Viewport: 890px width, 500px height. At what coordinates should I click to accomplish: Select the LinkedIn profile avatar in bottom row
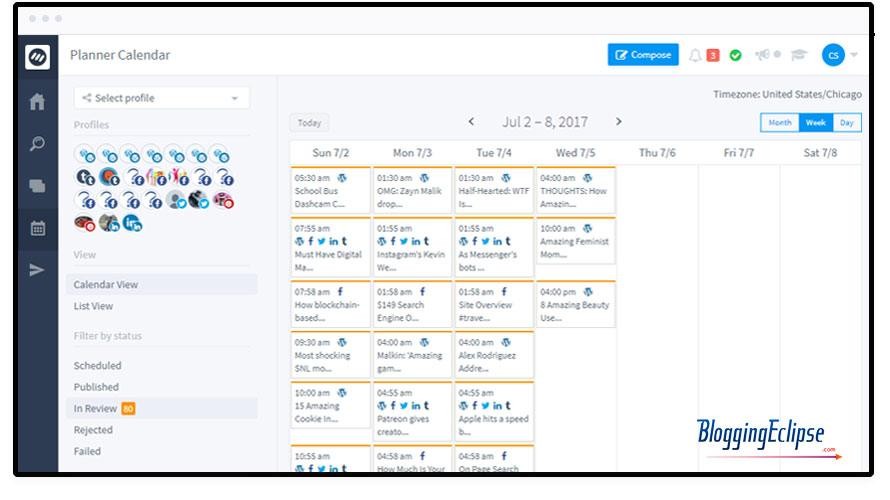(x=132, y=223)
